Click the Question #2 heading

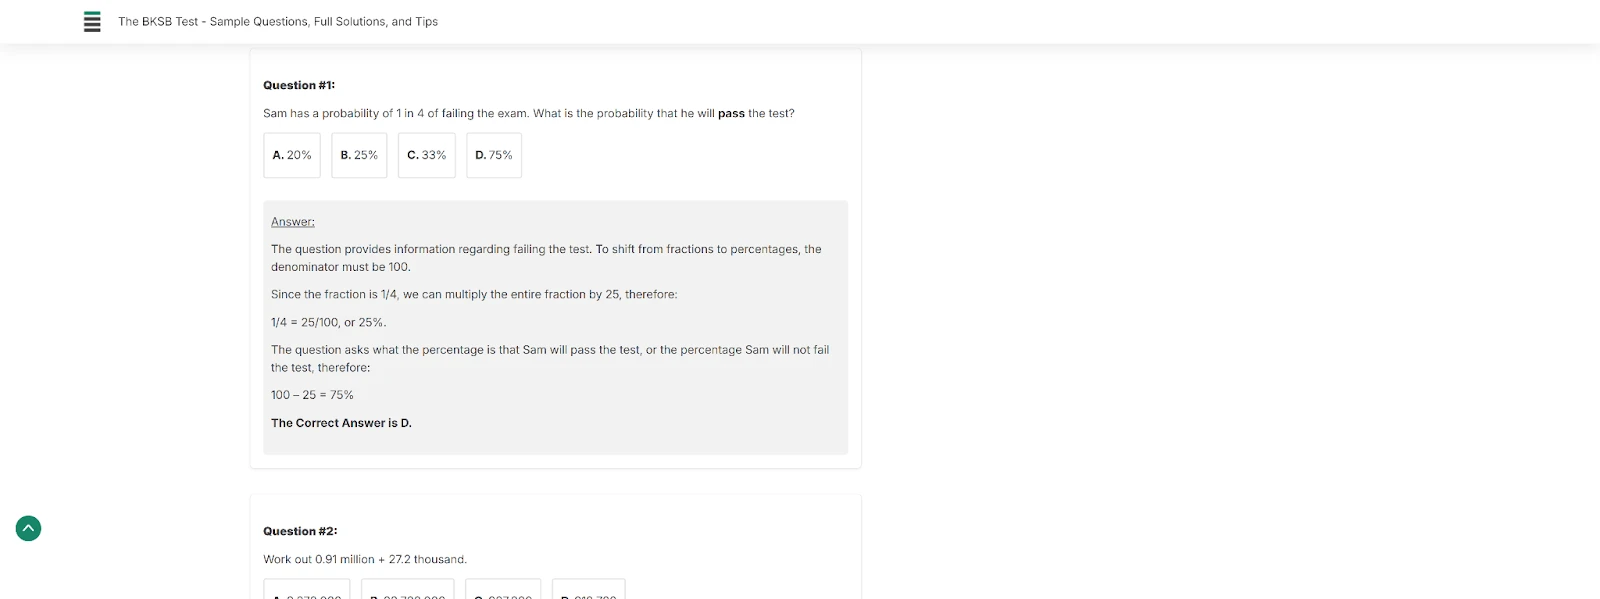pyautogui.click(x=300, y=530)
